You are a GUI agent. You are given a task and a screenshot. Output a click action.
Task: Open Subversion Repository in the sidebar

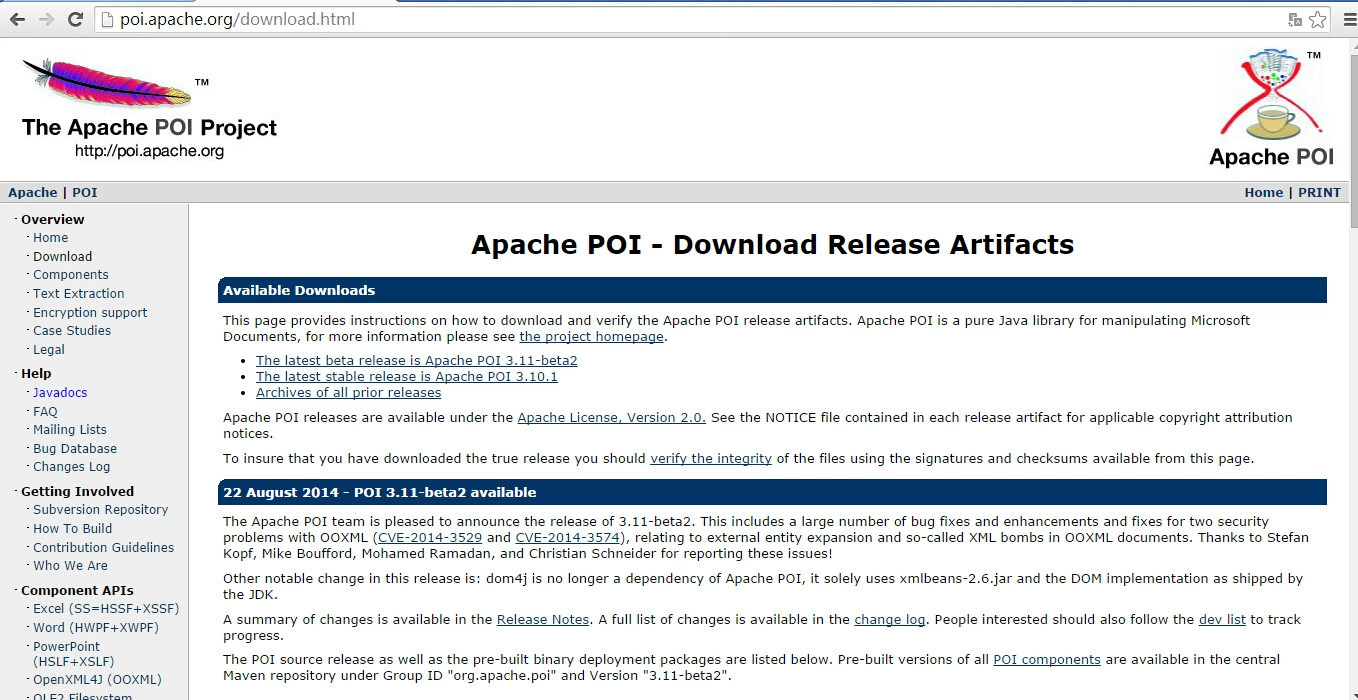[x=101, y=510]
